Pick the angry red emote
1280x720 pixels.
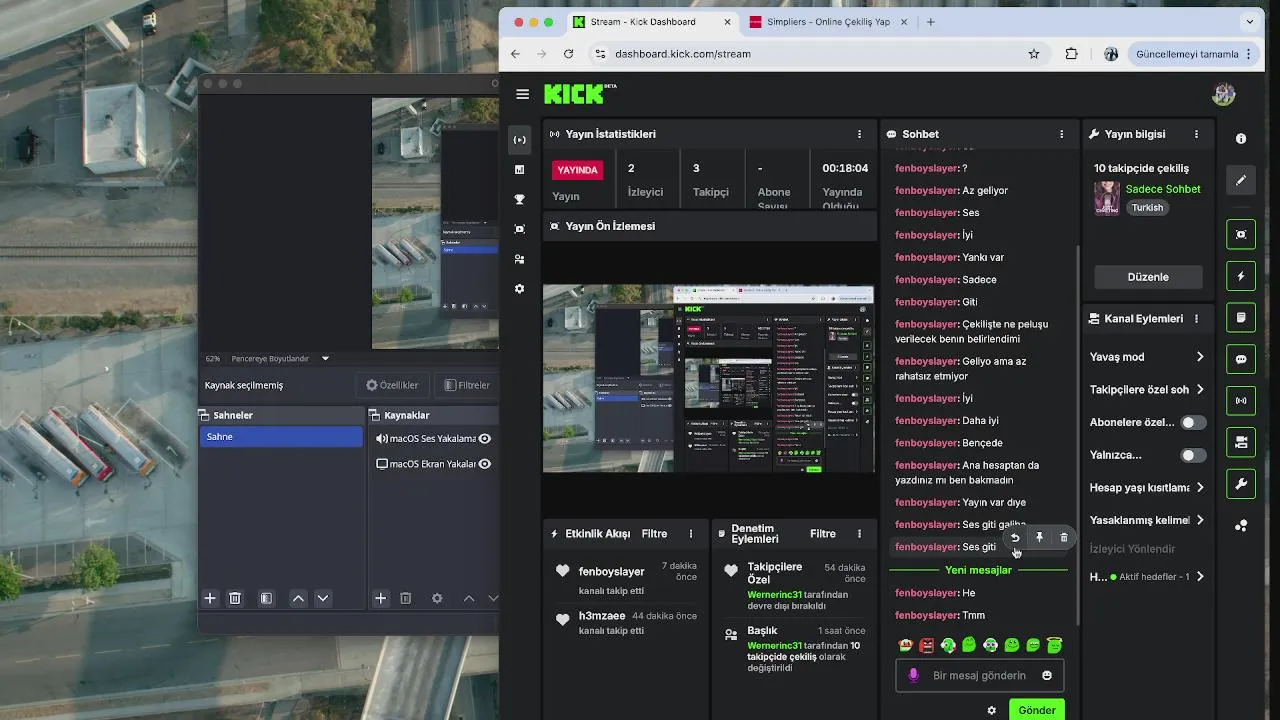tap(927, 645)
